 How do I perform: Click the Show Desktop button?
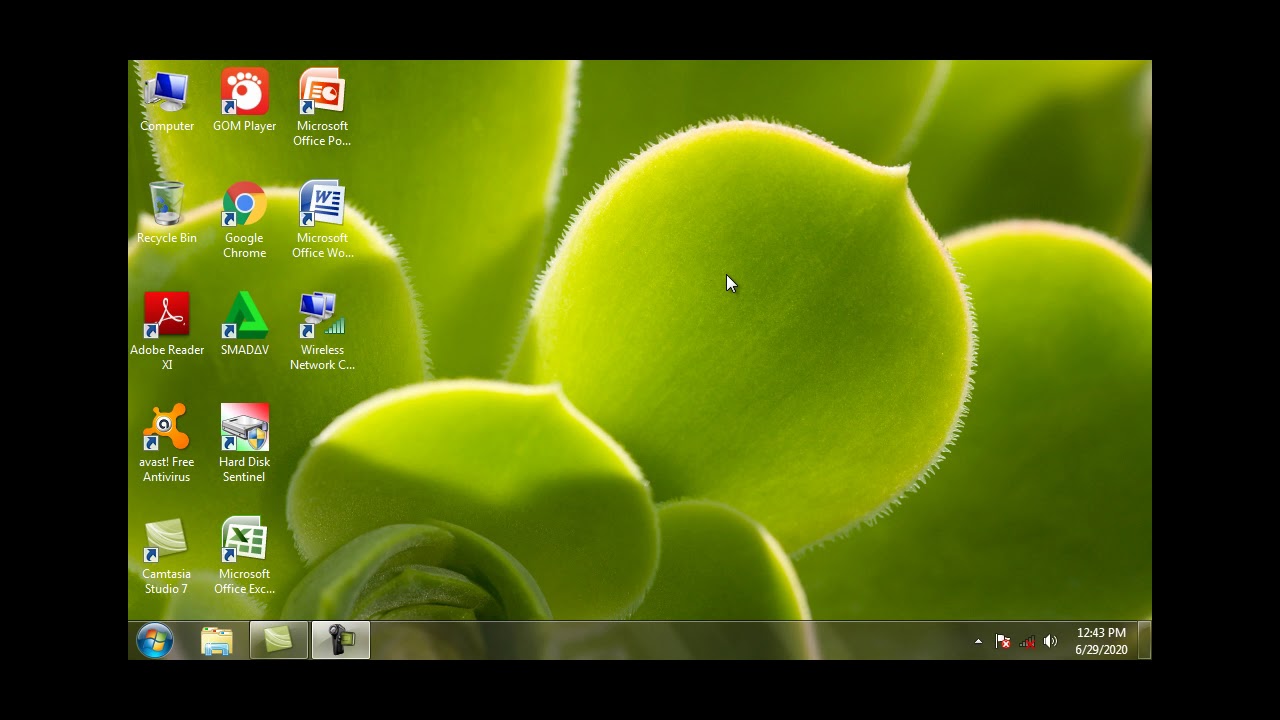pos(1145,641)
